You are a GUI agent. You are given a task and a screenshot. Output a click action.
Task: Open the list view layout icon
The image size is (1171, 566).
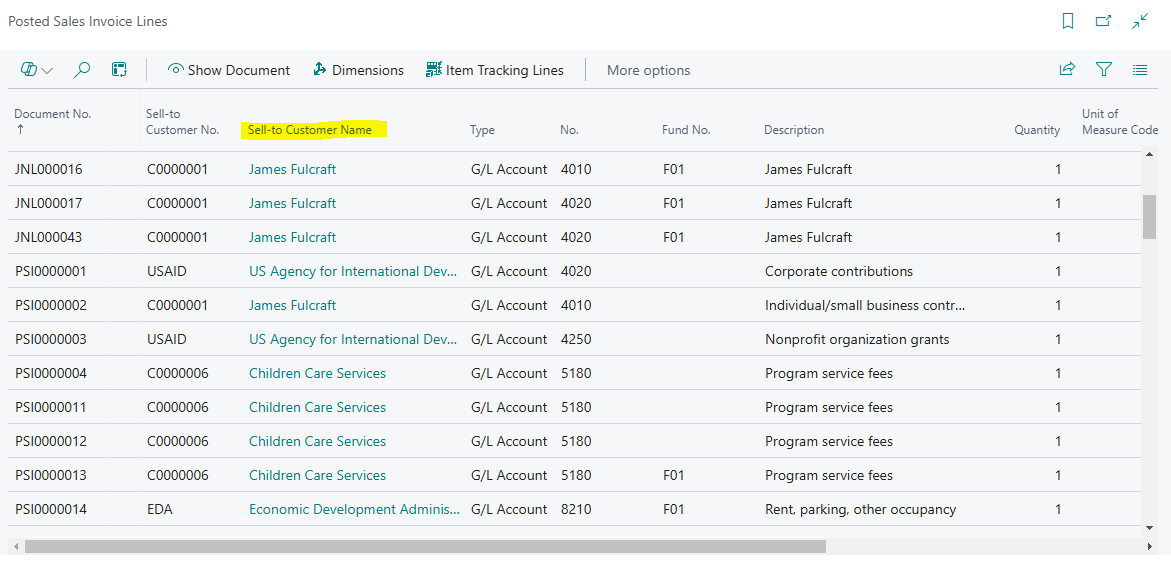[x=1140, y=70]
